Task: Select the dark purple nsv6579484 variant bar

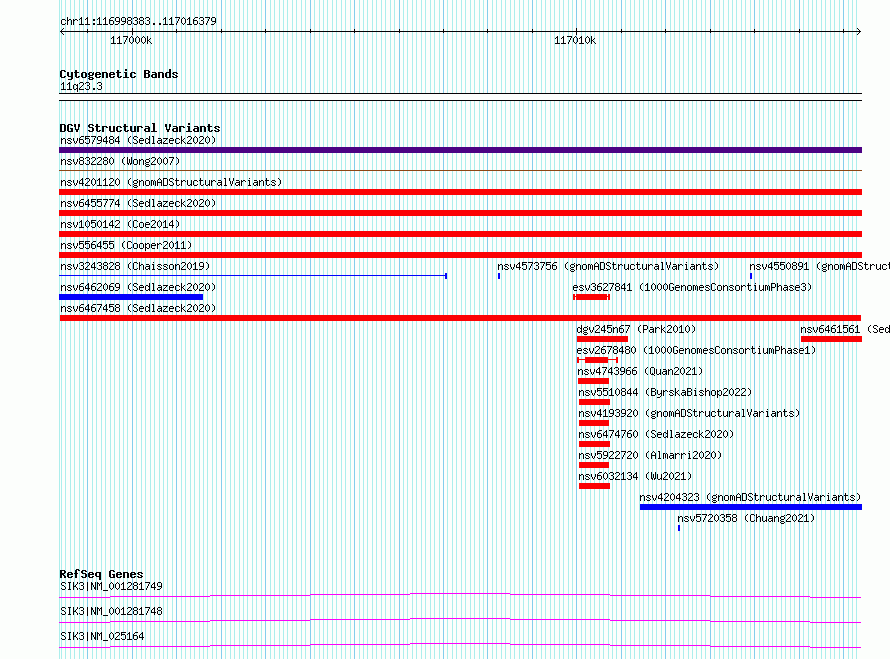Action: point(460,150)
